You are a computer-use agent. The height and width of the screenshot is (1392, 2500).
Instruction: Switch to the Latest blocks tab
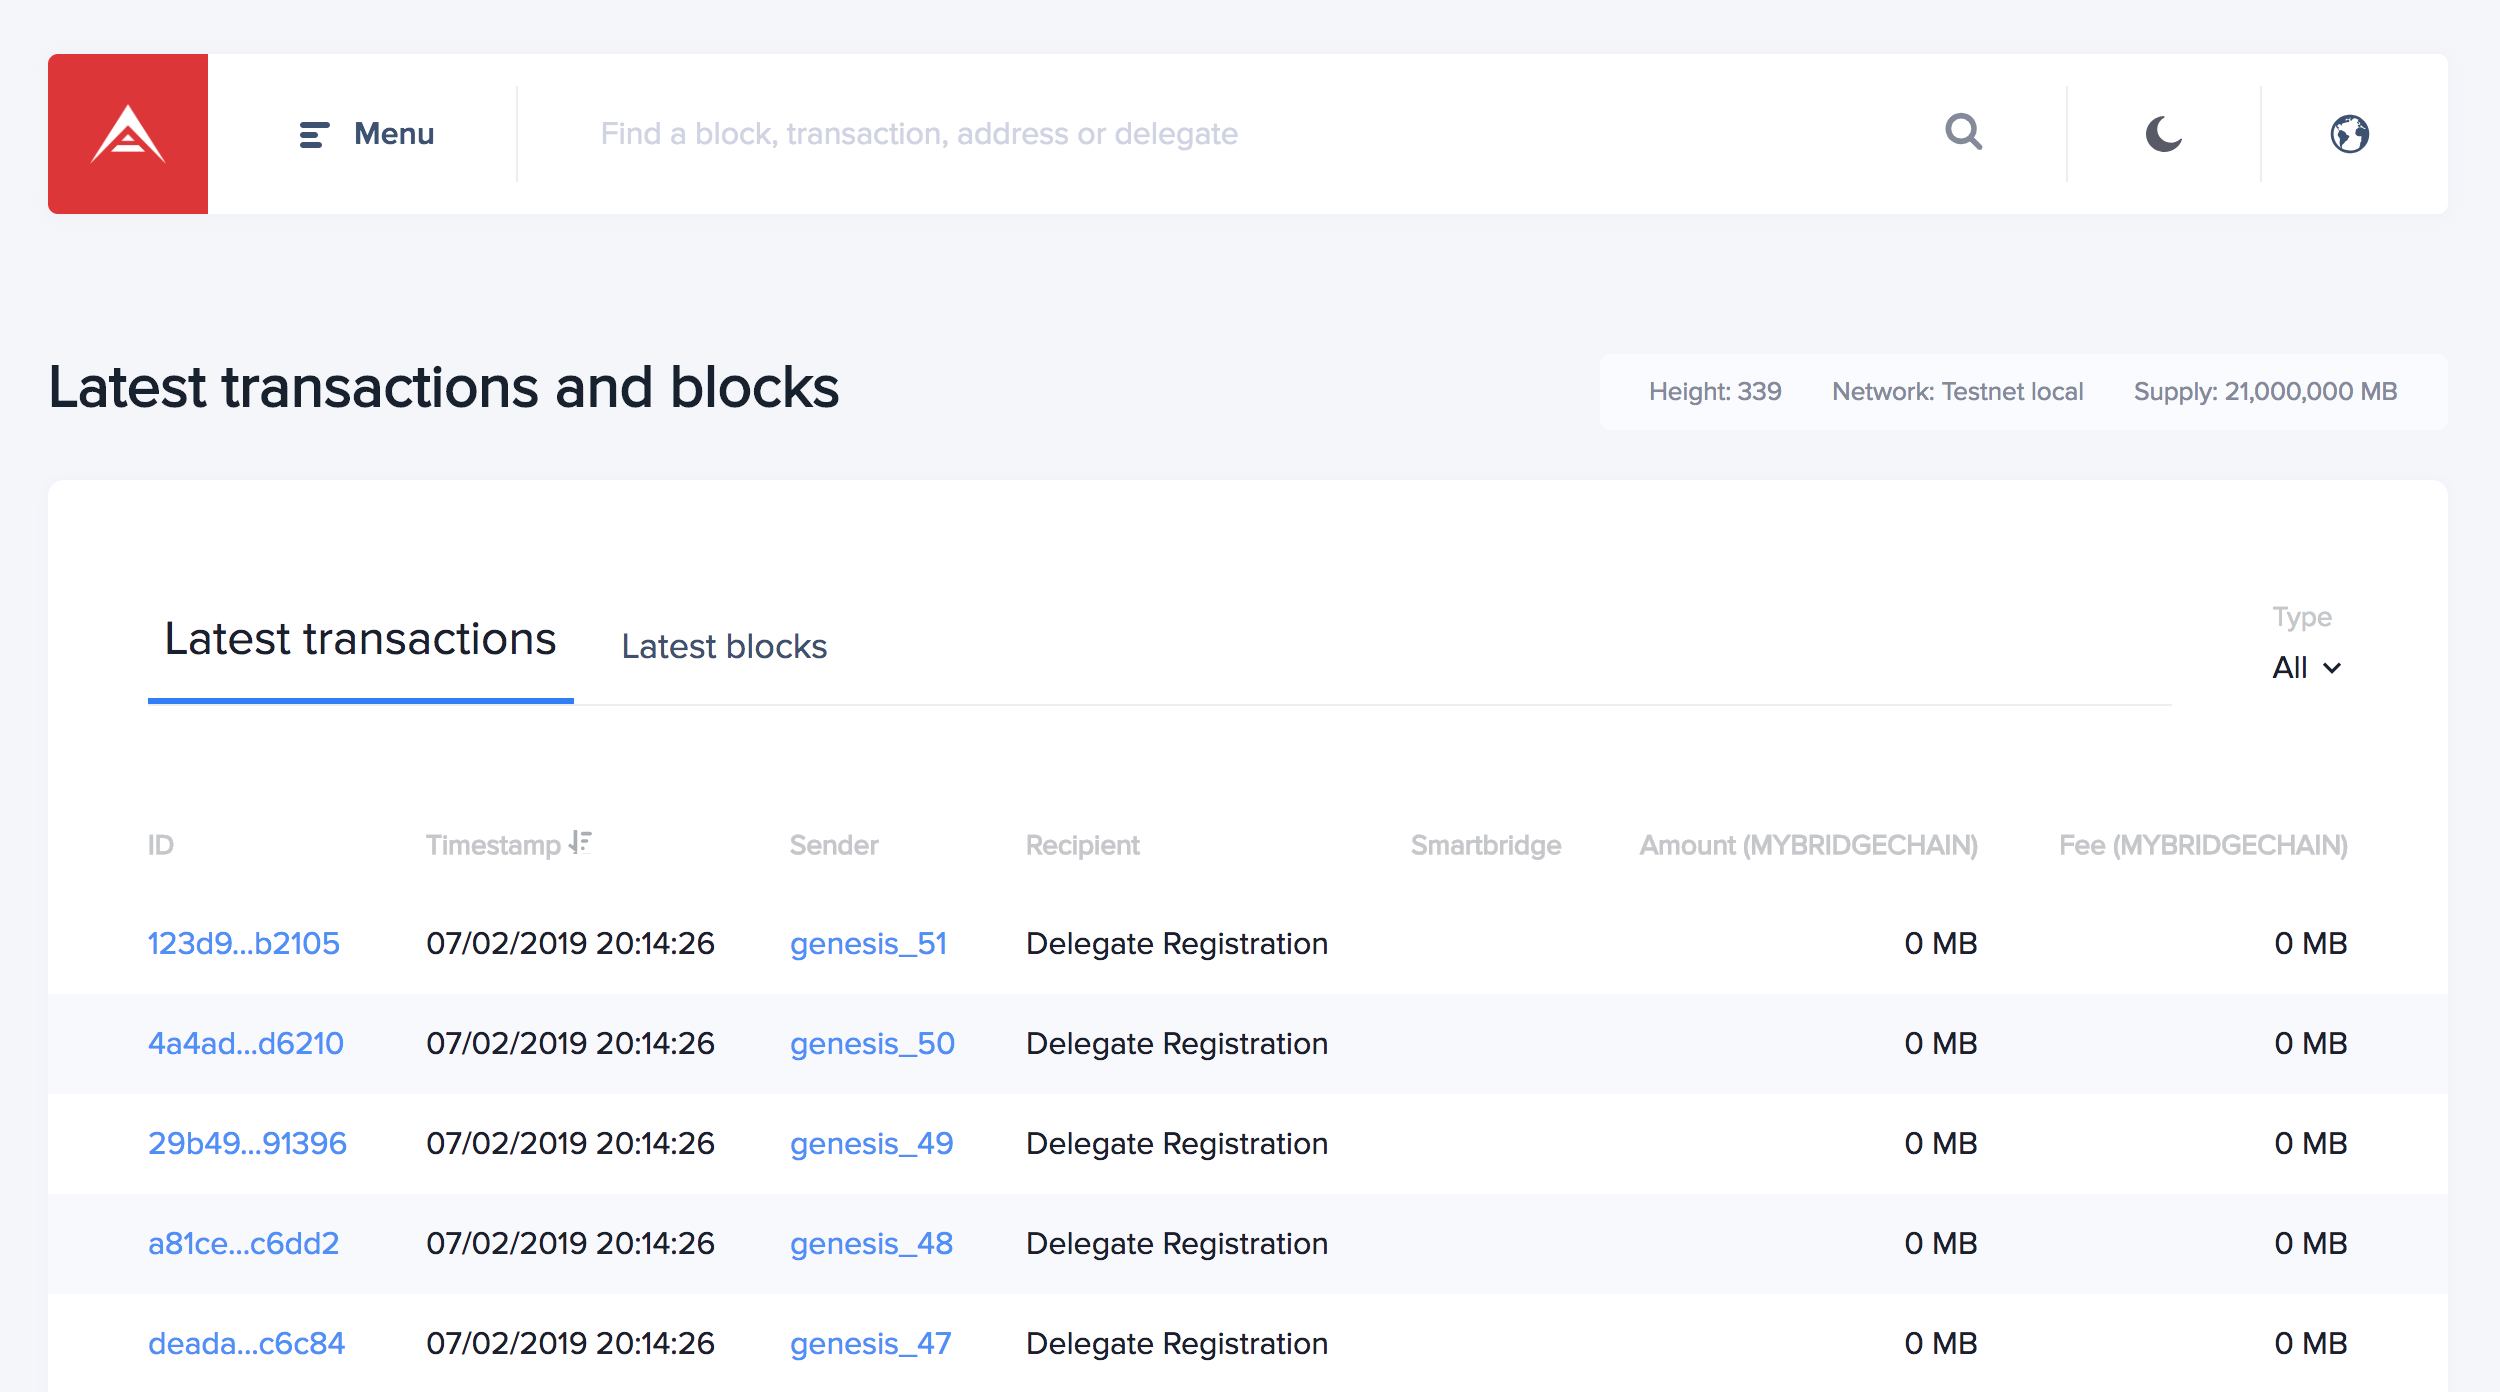coord(724,647)
